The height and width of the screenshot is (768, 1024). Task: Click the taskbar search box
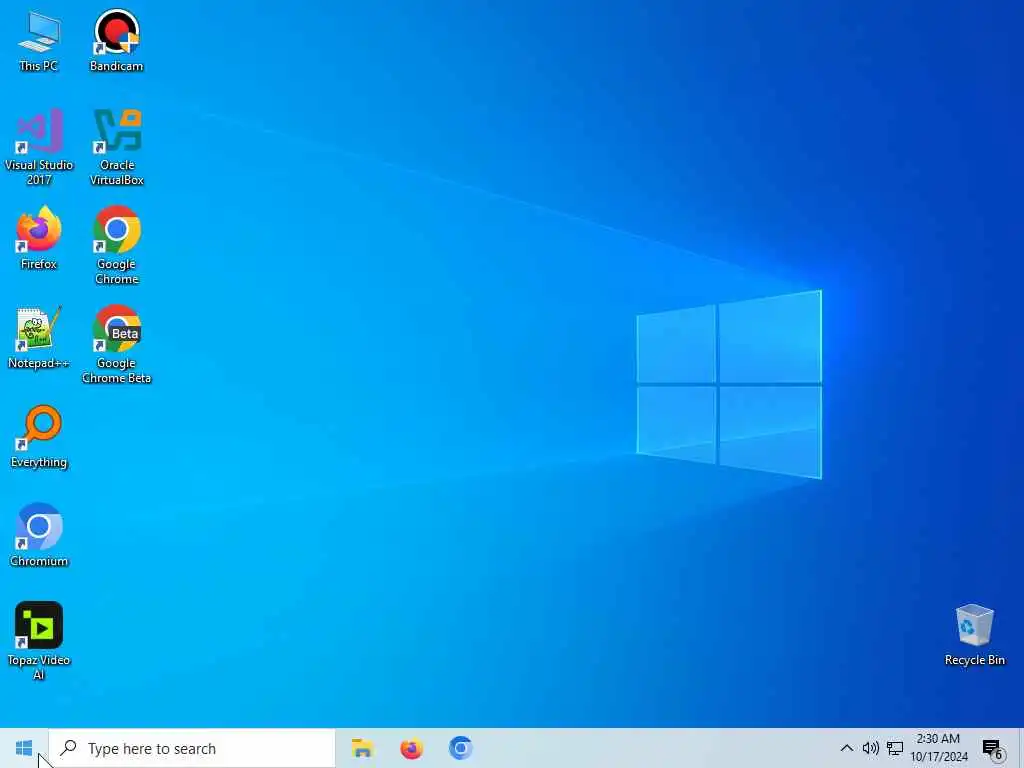tap(192, 748)
